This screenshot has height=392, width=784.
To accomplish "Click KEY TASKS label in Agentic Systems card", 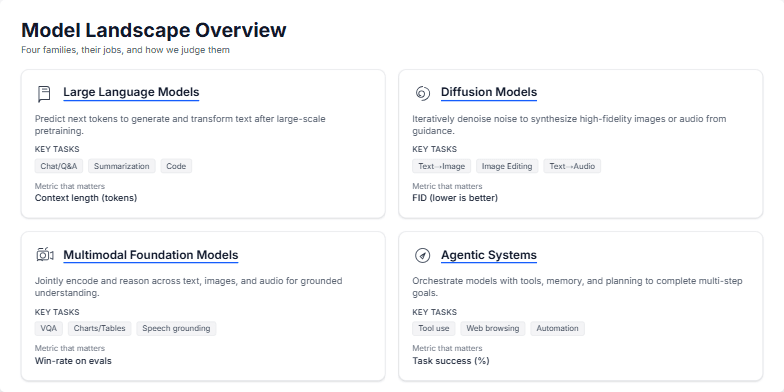I will (x=434, y=312).
